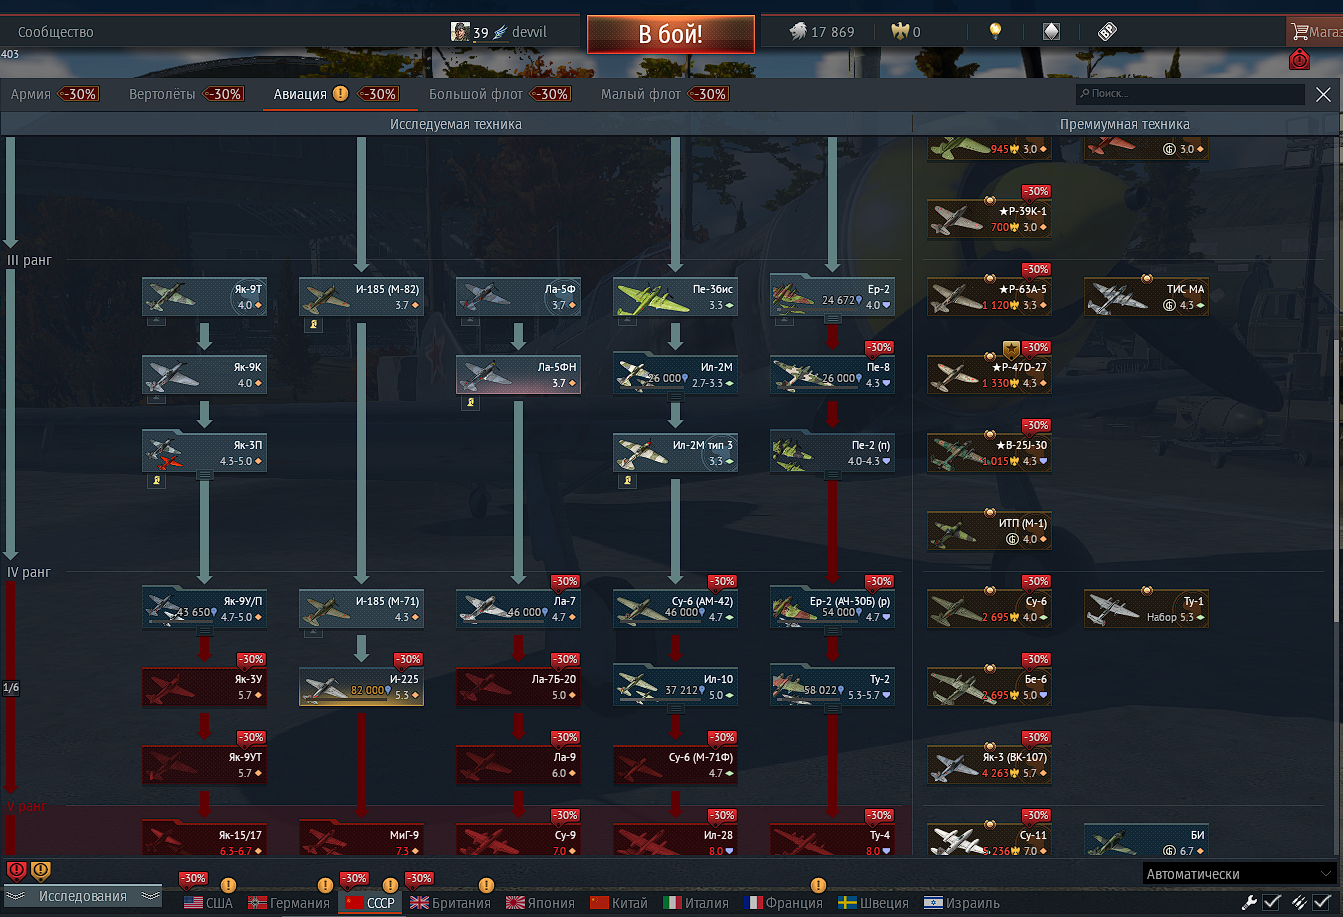Click the Пе-3бис heavy fighter card
The height and width of the screenshot is (917, 1343).
pos(676,296)
